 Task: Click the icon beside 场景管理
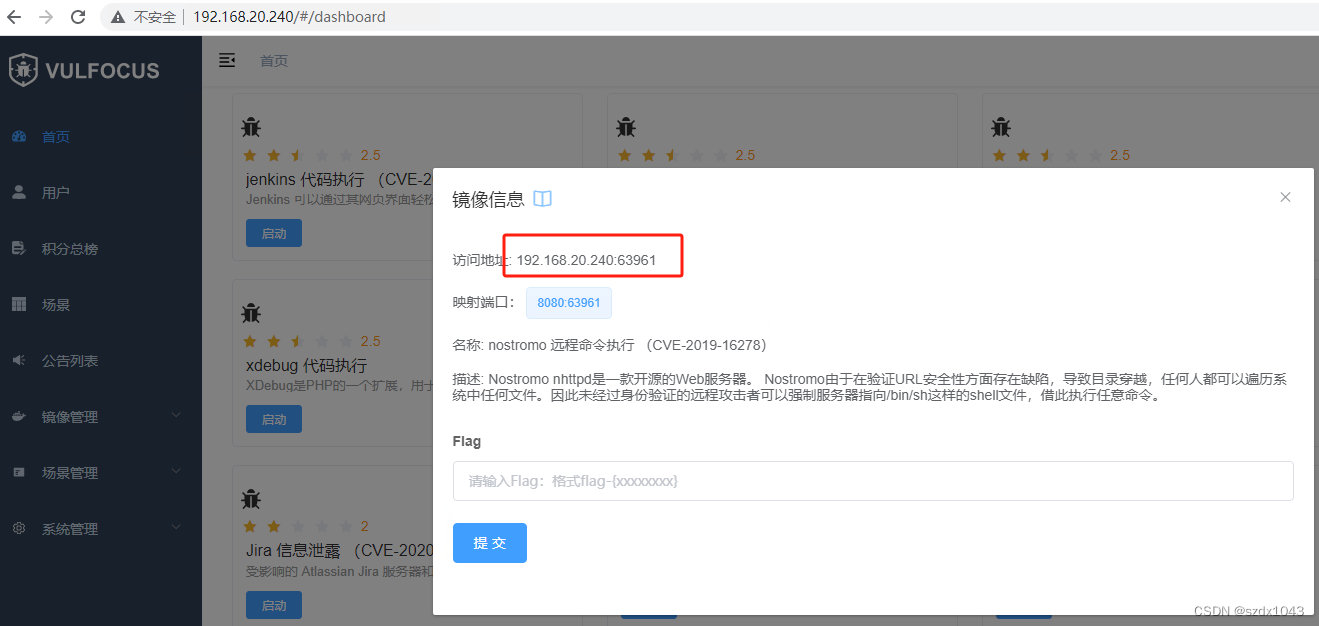[19, 472]
